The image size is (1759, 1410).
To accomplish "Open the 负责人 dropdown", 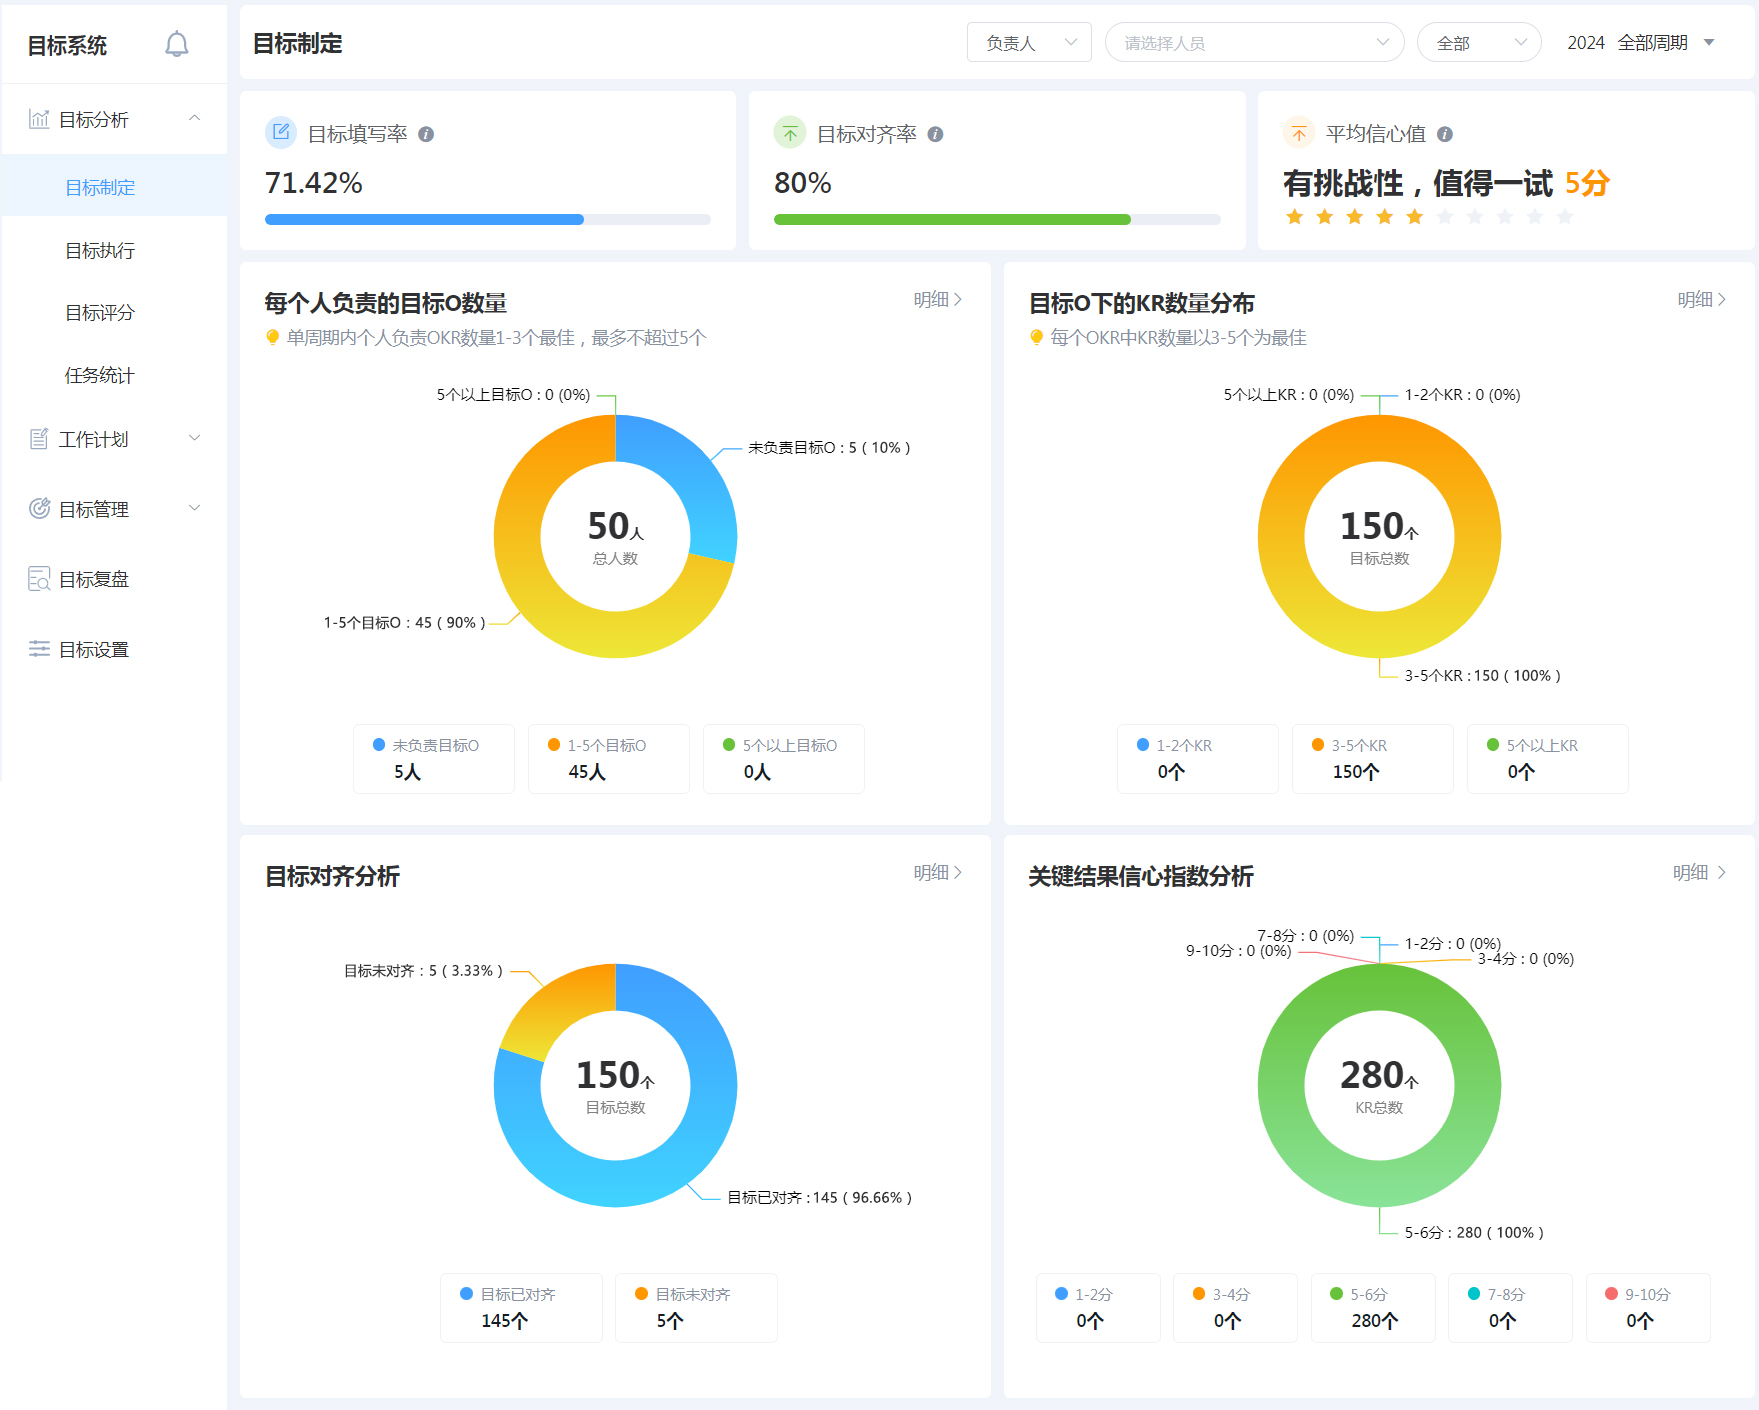I will click(1029, 43).
